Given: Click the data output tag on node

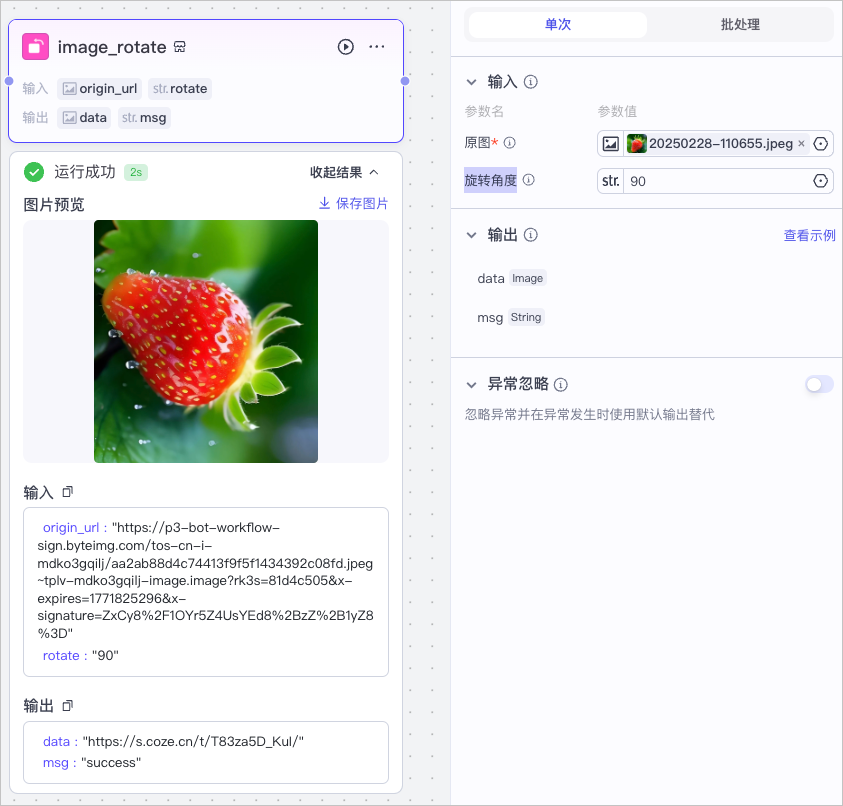Looking at the screenshot, I should tap(84, 118).
